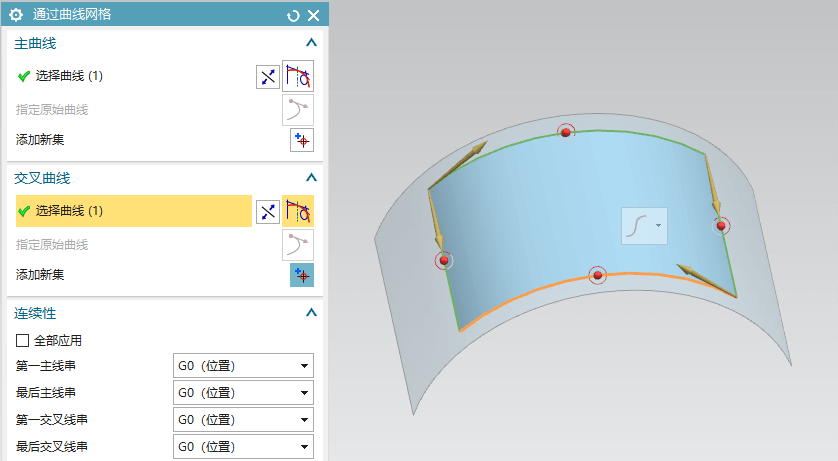Collapse the 主曲线 section
Image resolution: width=838 pixels, height=461 pixels.
[311, 43]
